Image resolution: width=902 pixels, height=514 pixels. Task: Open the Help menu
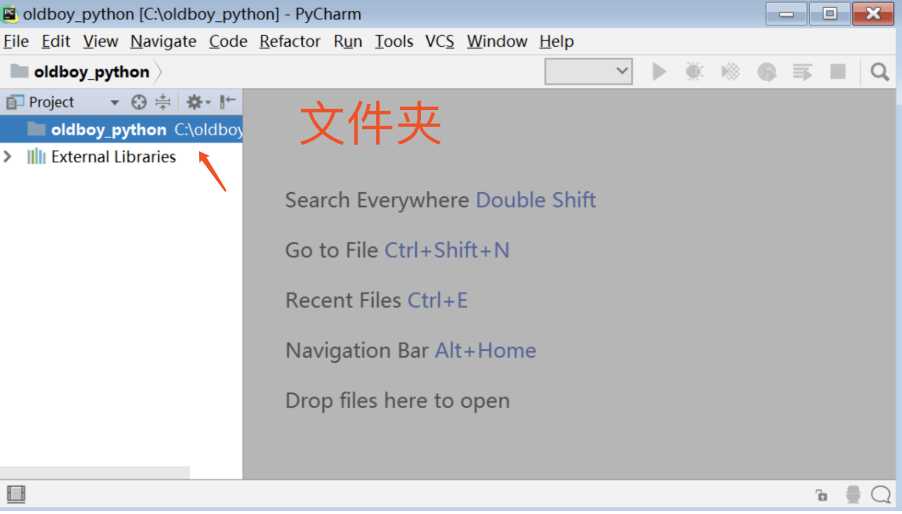click(556, 41)
